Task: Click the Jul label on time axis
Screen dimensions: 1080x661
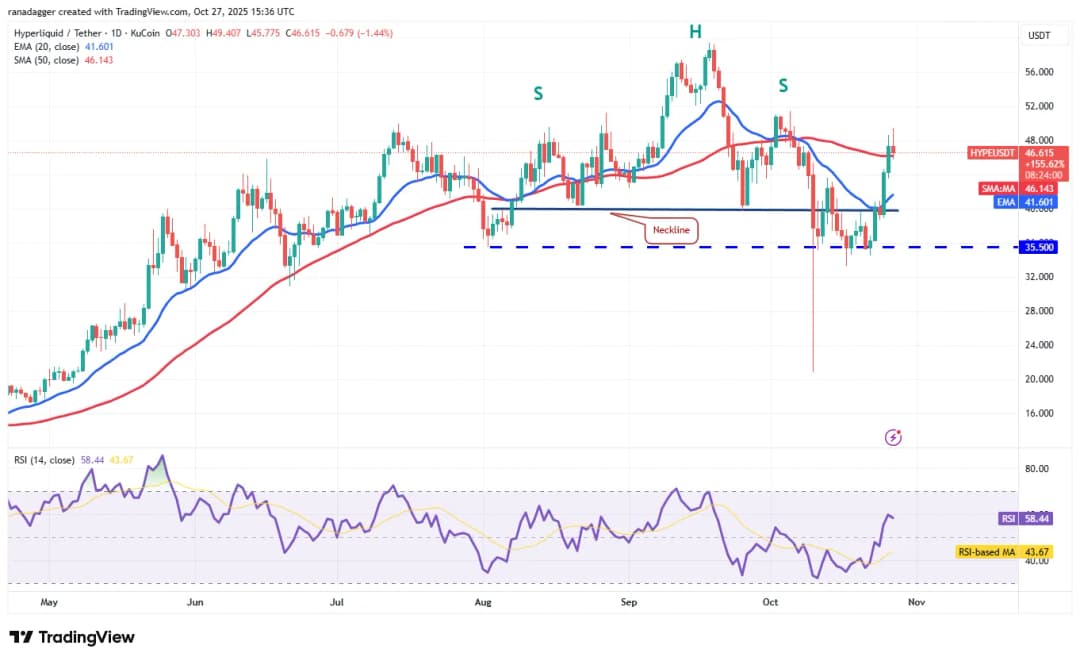Action: (x=337, y=603)
